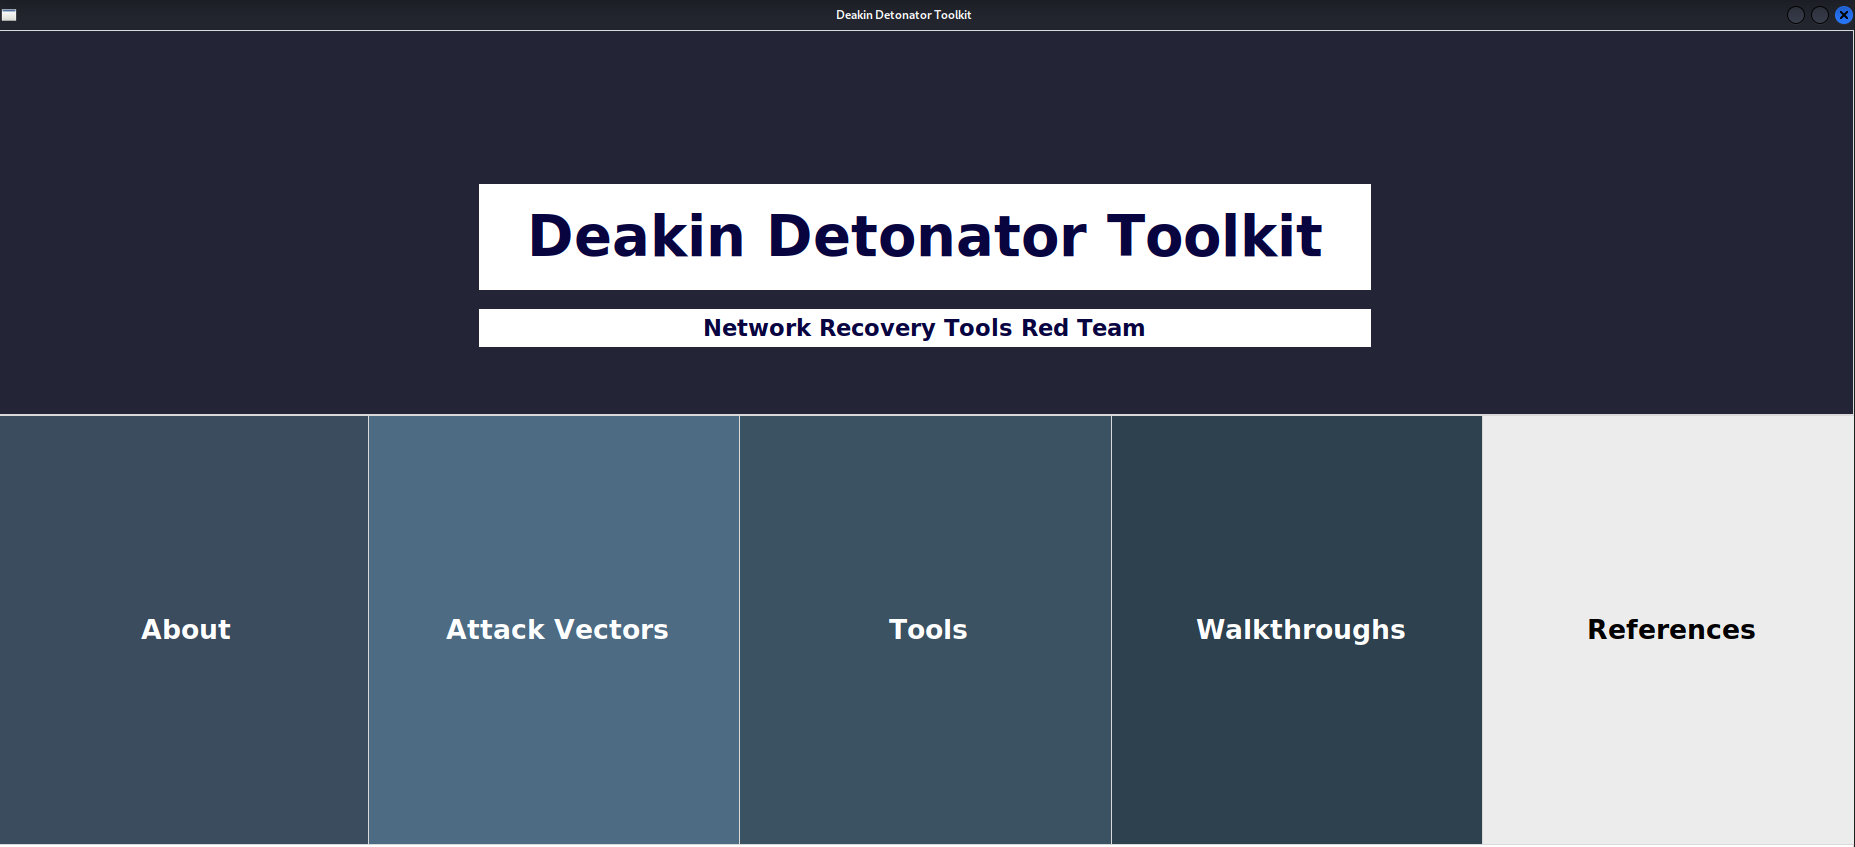This screenshot has height=847, width=1855.
Task: Click the Deakin Detonator Toolkit heading banner
Action: click(925, 237)
